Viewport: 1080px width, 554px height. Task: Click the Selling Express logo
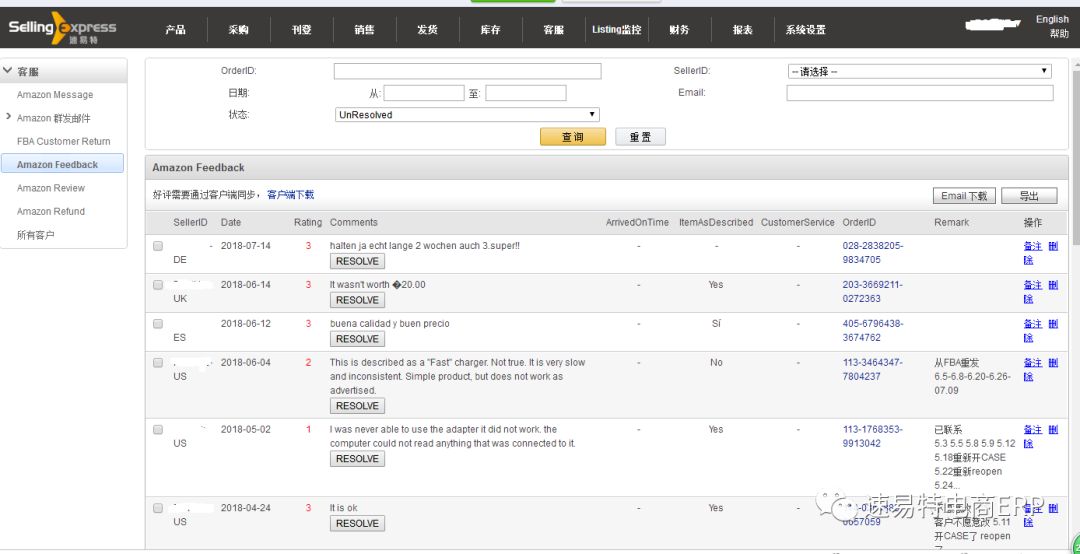pos(62,29)
